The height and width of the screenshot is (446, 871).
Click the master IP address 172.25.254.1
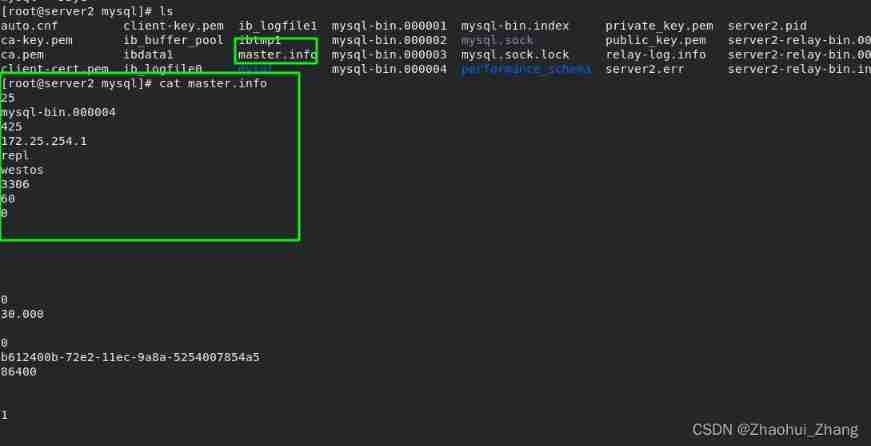click(x=44, y=141)
